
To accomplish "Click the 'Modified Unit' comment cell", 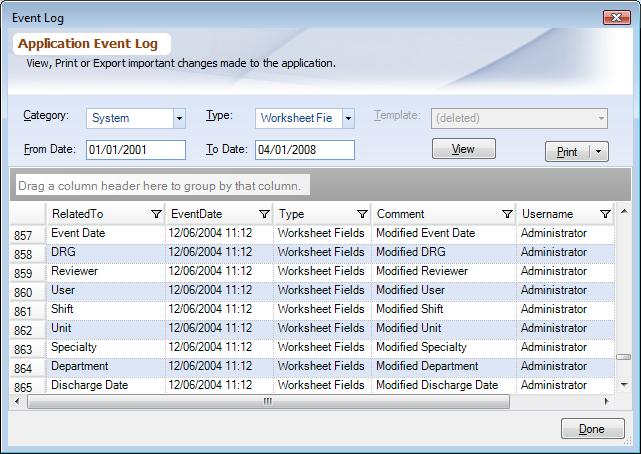I will click(444, 328).
